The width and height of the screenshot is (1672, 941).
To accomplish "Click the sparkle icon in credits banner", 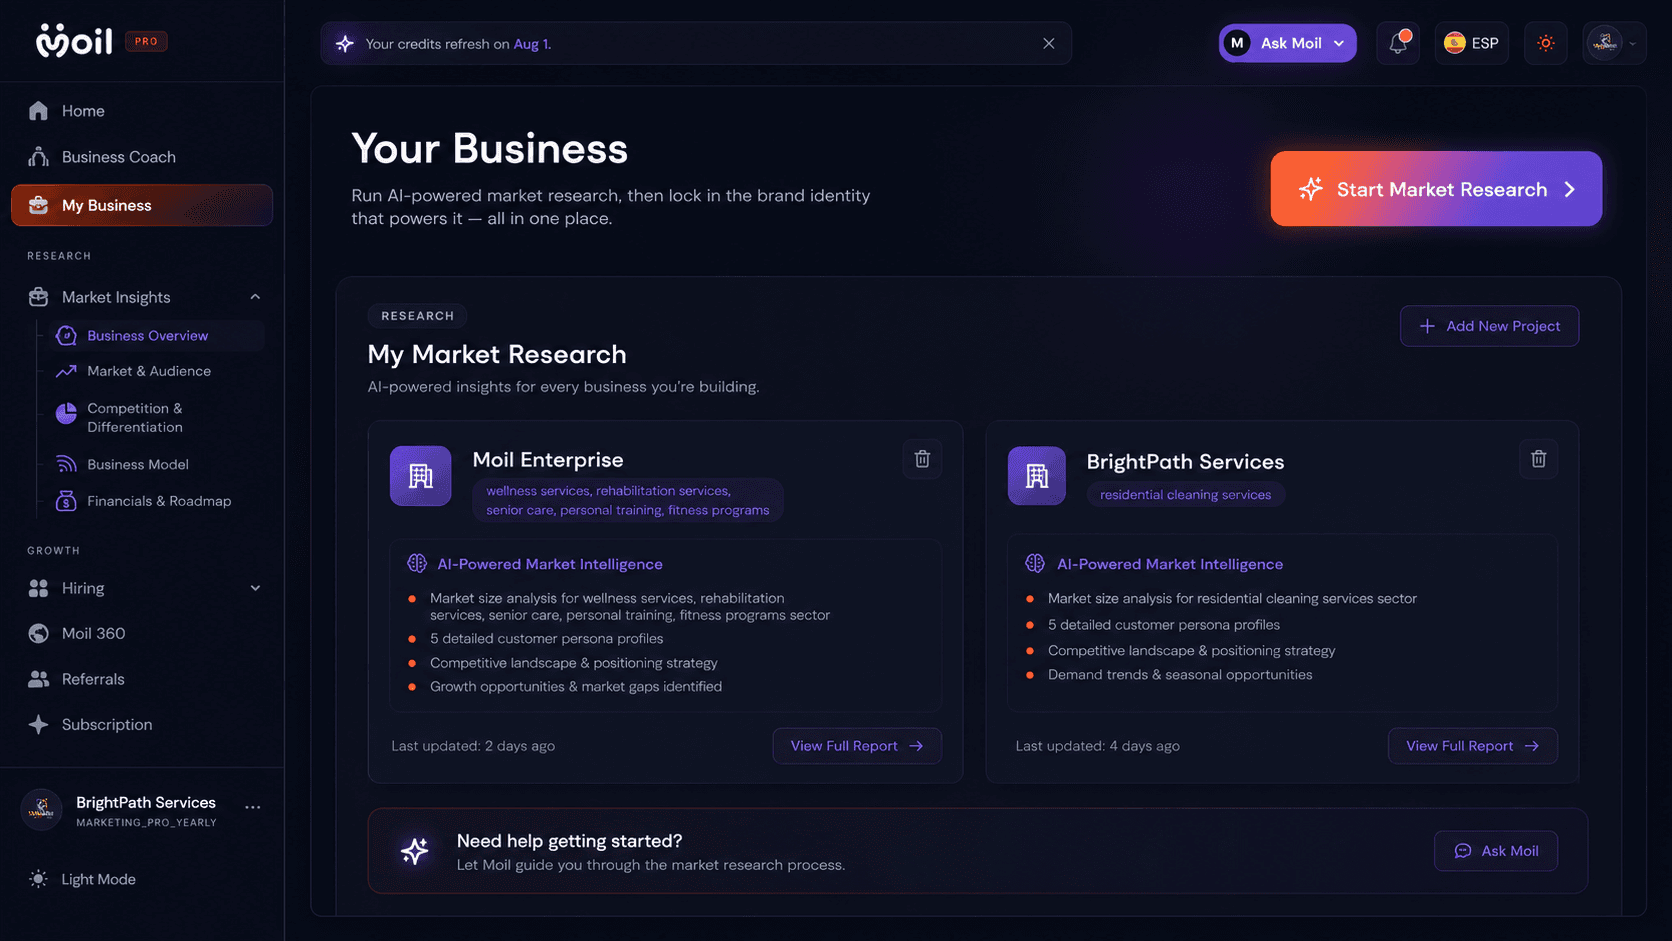I will [345, 43].
